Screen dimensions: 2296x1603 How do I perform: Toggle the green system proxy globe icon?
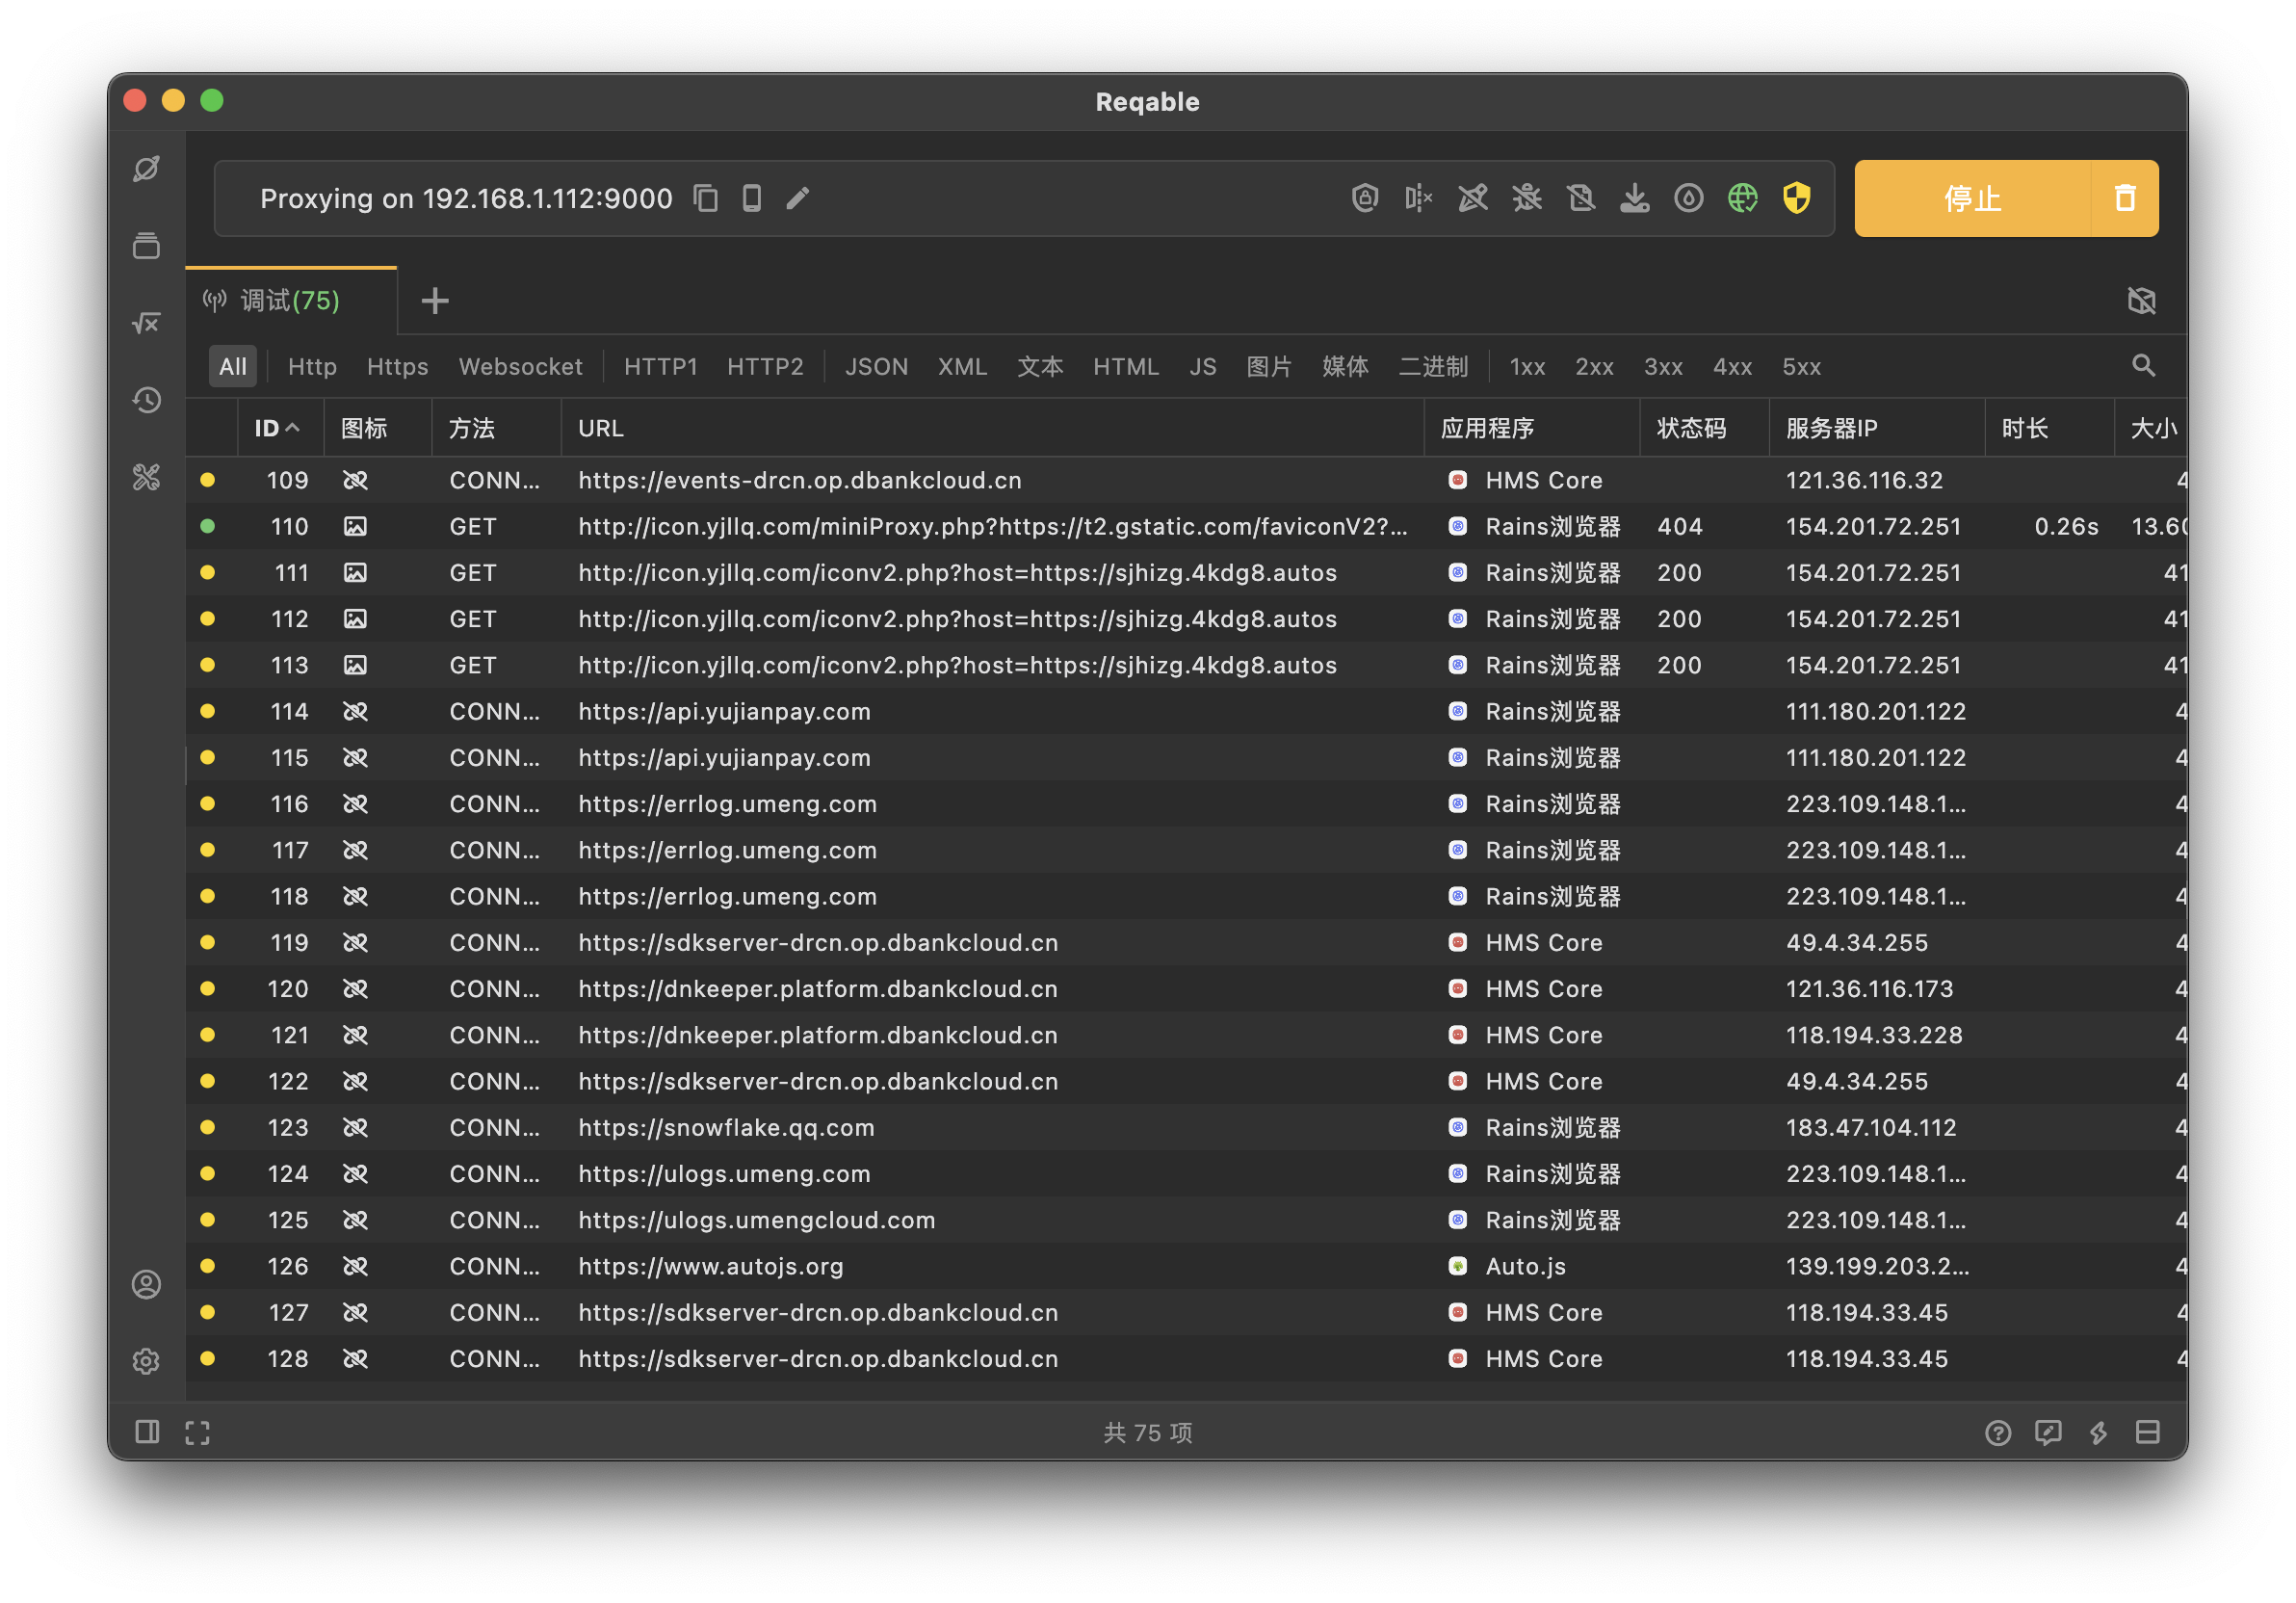[1743, 198]
